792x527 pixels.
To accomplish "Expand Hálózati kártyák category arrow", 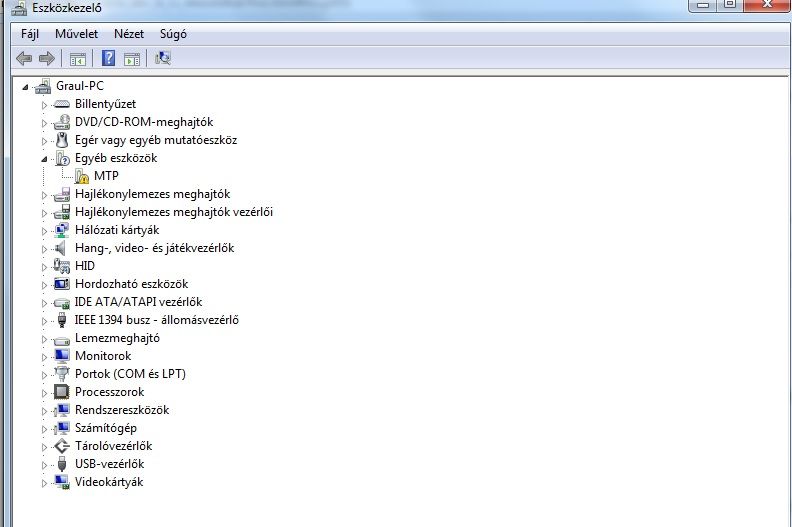I will click(44, 231).
